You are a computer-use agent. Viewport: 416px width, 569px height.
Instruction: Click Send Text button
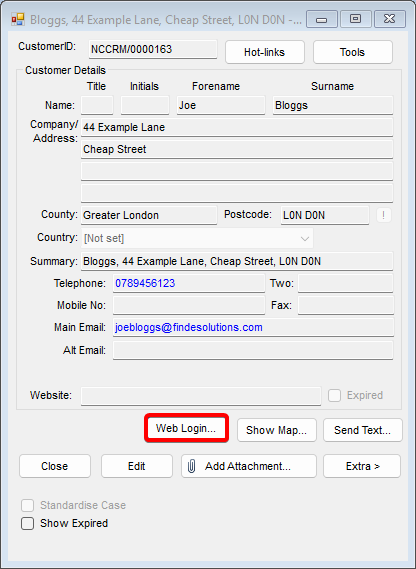363,430
